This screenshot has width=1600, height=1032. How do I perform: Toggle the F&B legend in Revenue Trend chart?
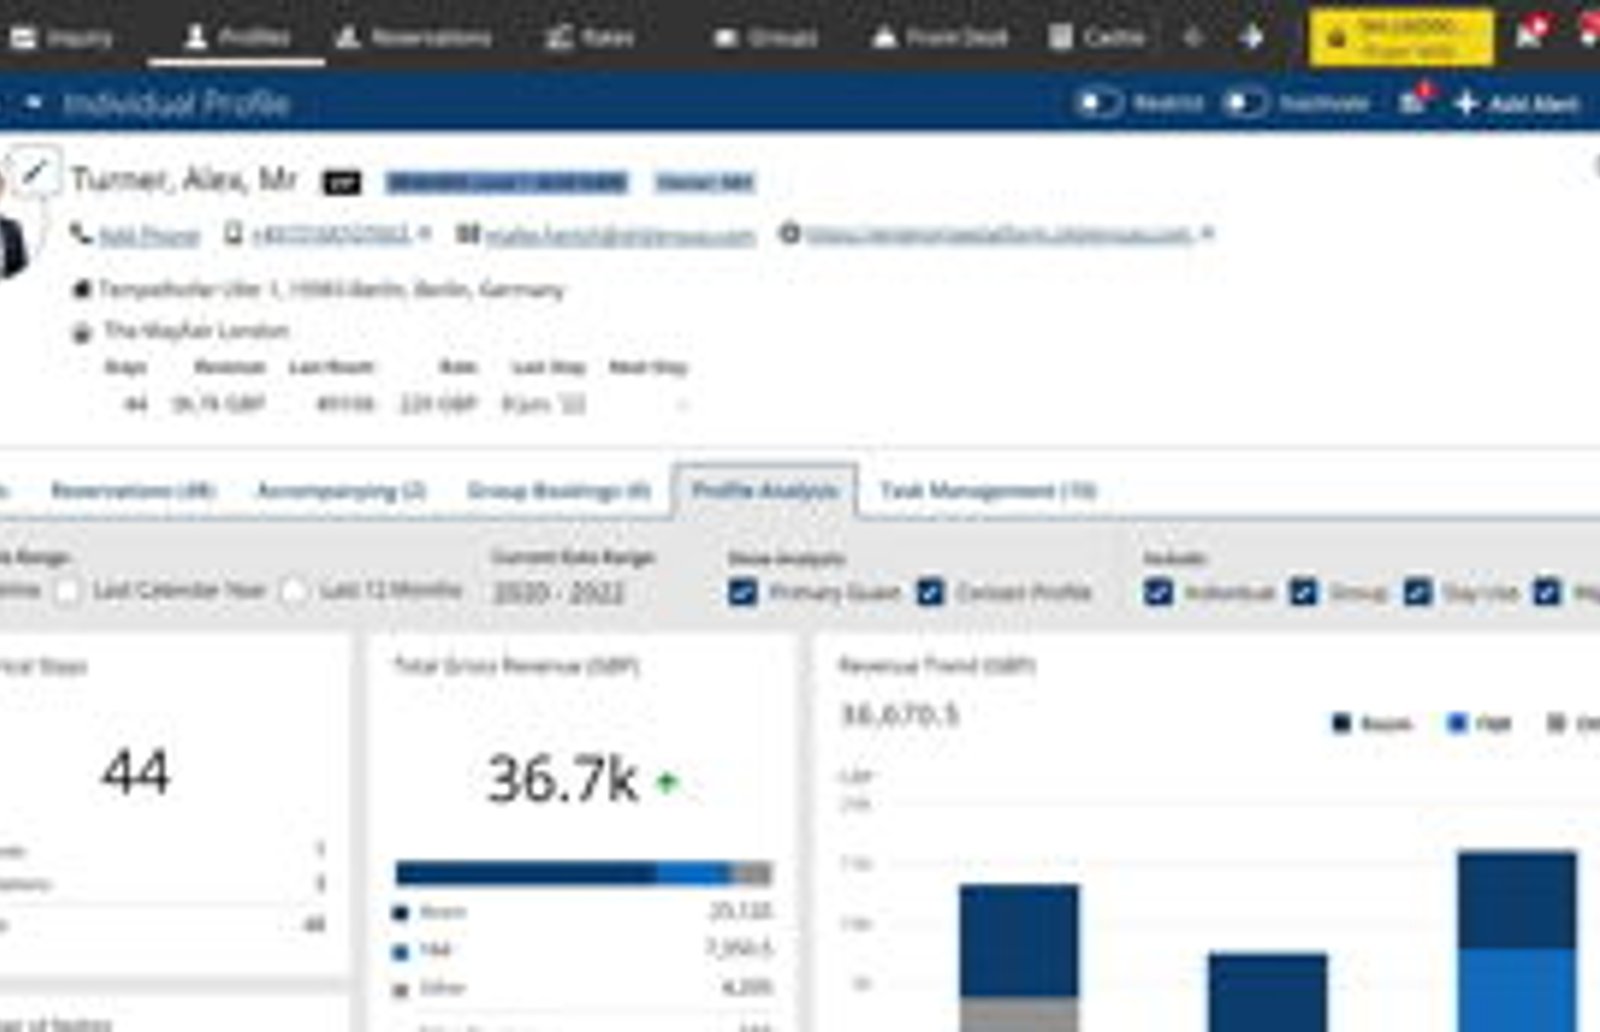pyautogui.click(x=1479, y=723)
